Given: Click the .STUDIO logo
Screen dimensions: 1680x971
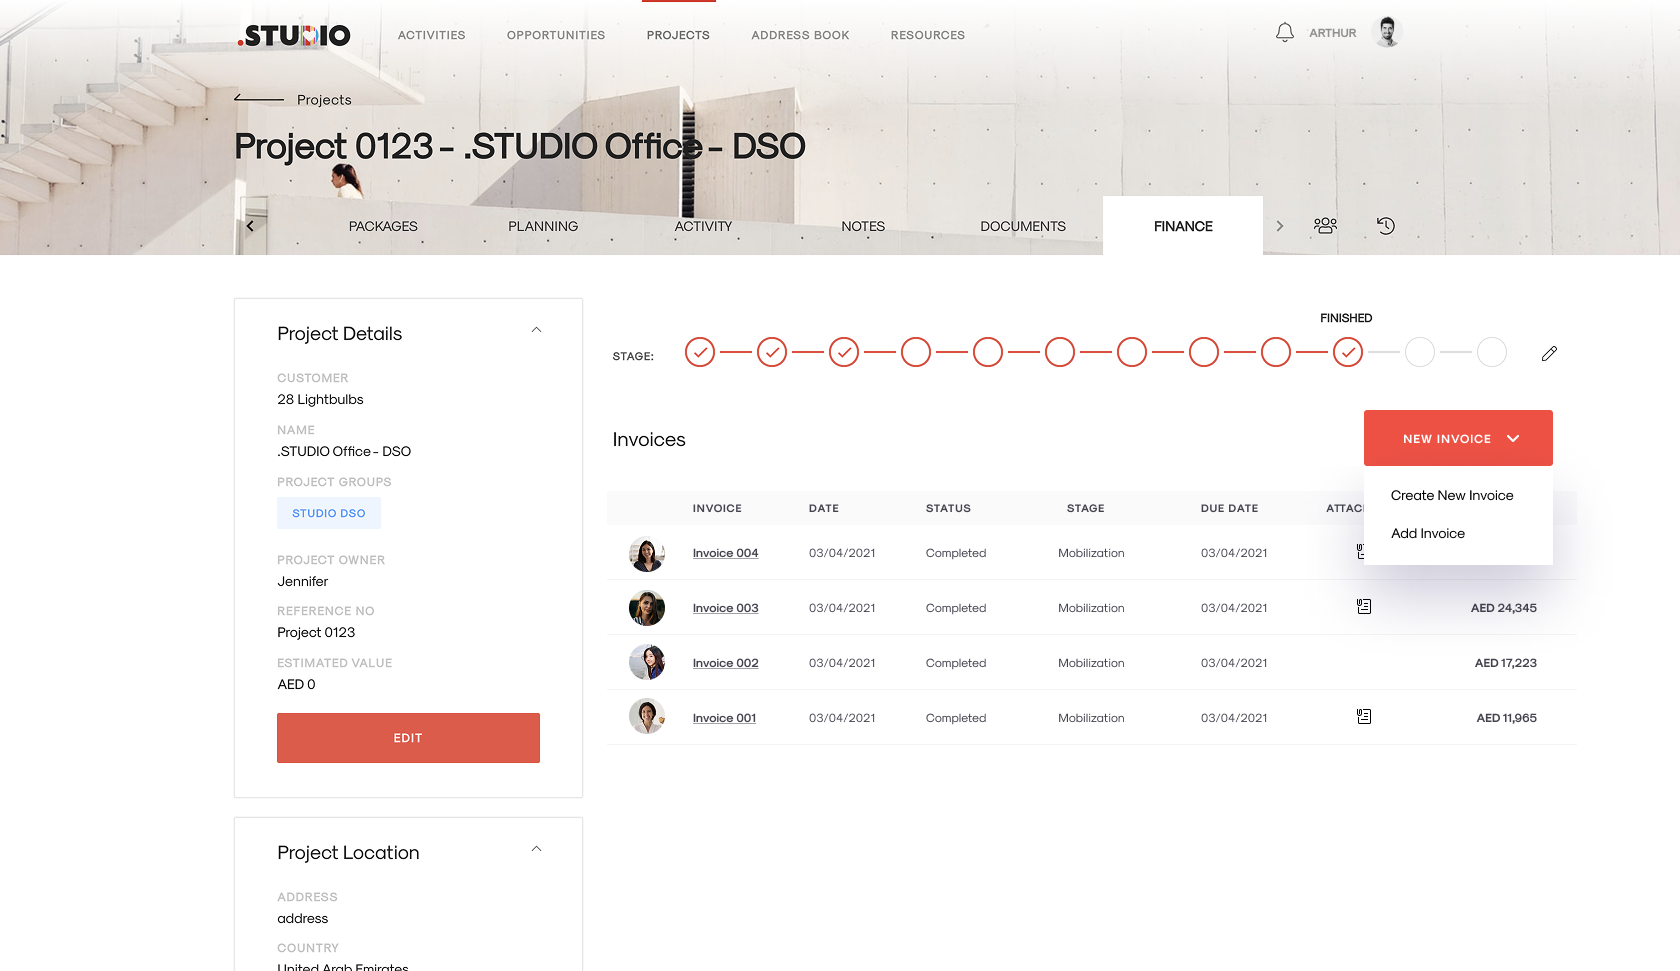Looking at the screenshot, I should pyautogui.click(x=292, y=35).
